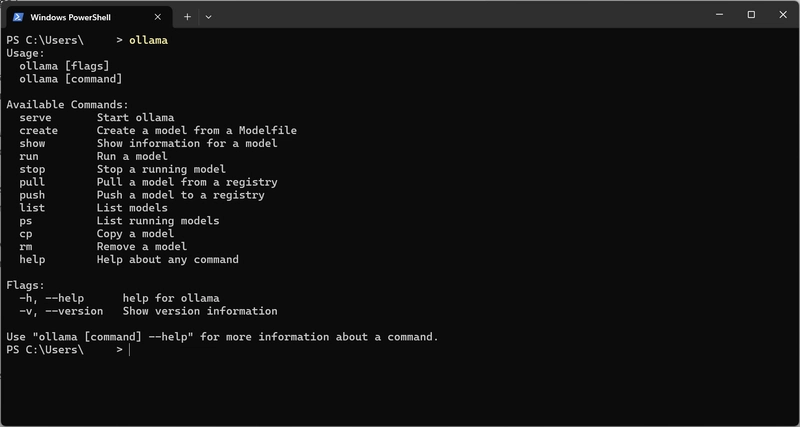Open a new terminal tab

click(187, 16)
